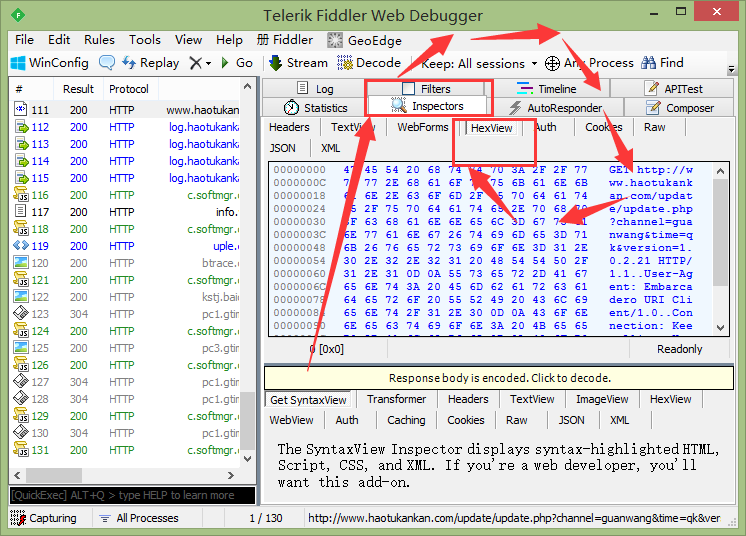The image size is (746, 536).
Task: Tick the Filters tab checkbox
Action: [x=408, y=88]
